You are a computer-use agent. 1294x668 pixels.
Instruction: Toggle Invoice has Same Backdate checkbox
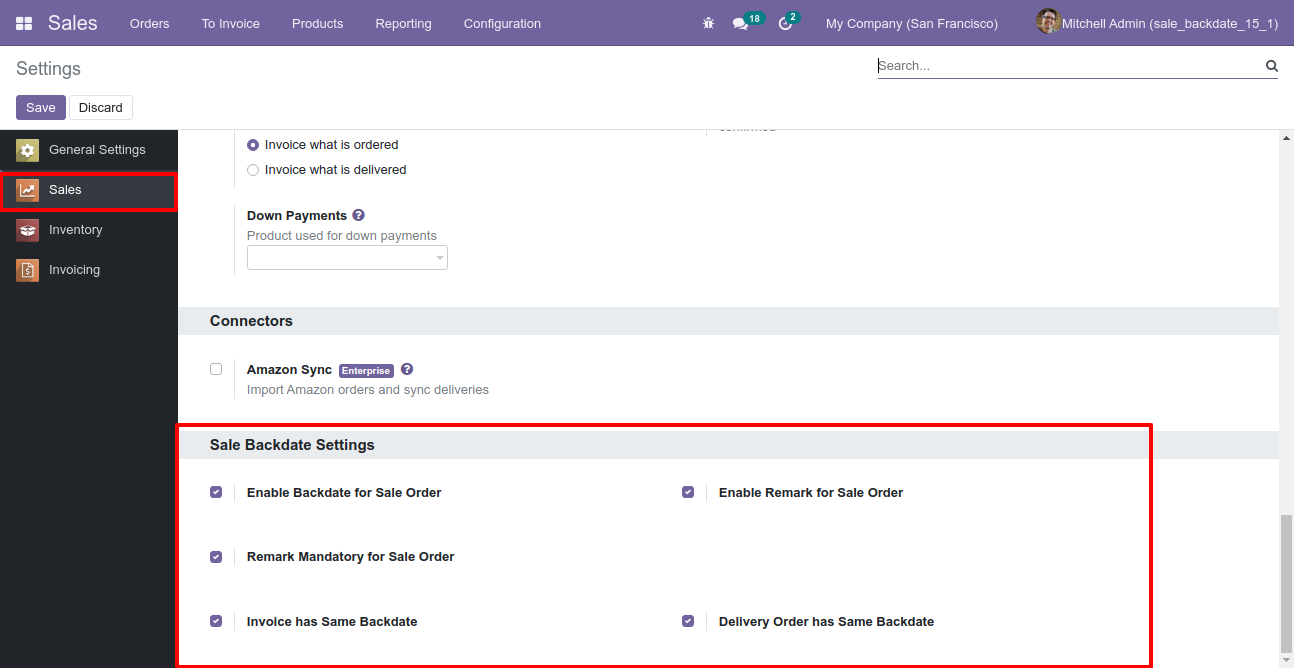(x=216, y=621)
